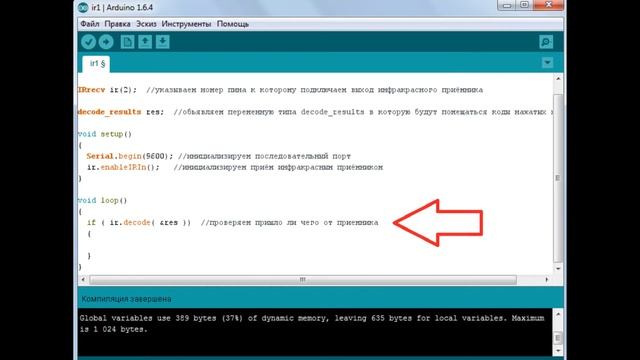Viewport: 640px width, 360px height.
Task: Click horizontal scrollbar right arrow
Action: point(547,280)
